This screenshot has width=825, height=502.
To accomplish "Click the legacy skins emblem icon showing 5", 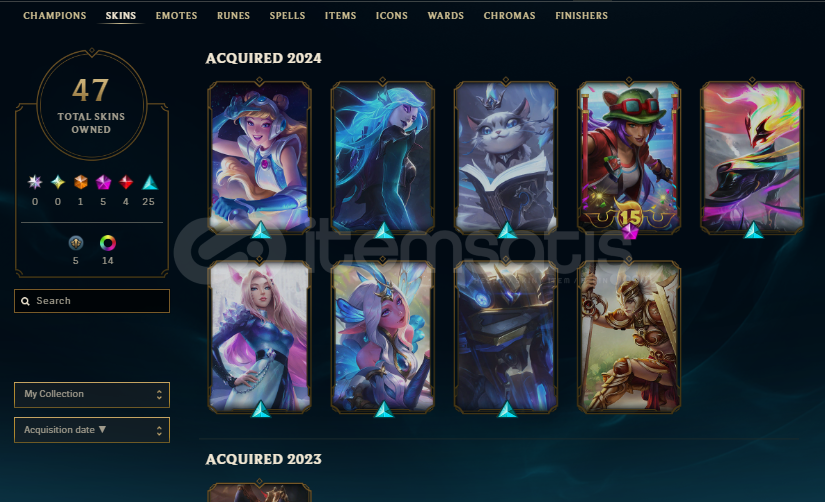I will tap(76, 243).
